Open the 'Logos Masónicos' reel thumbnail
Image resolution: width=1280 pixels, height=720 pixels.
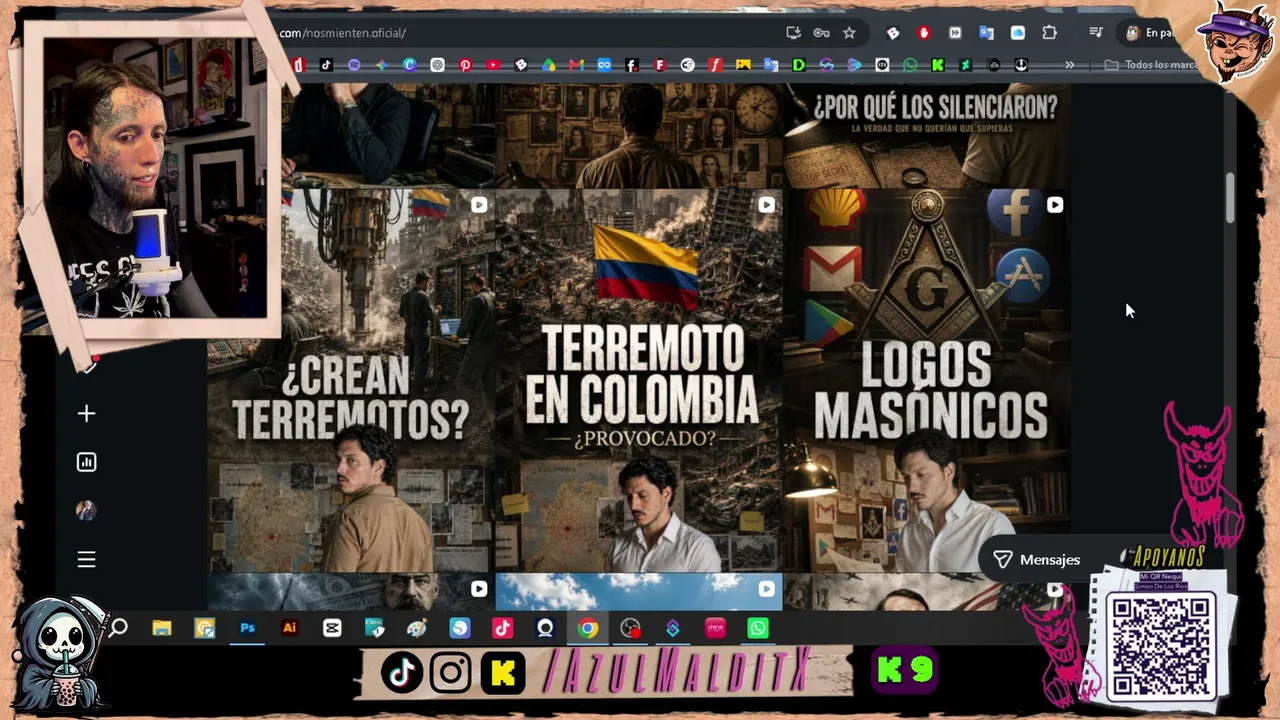coord(927,380)
